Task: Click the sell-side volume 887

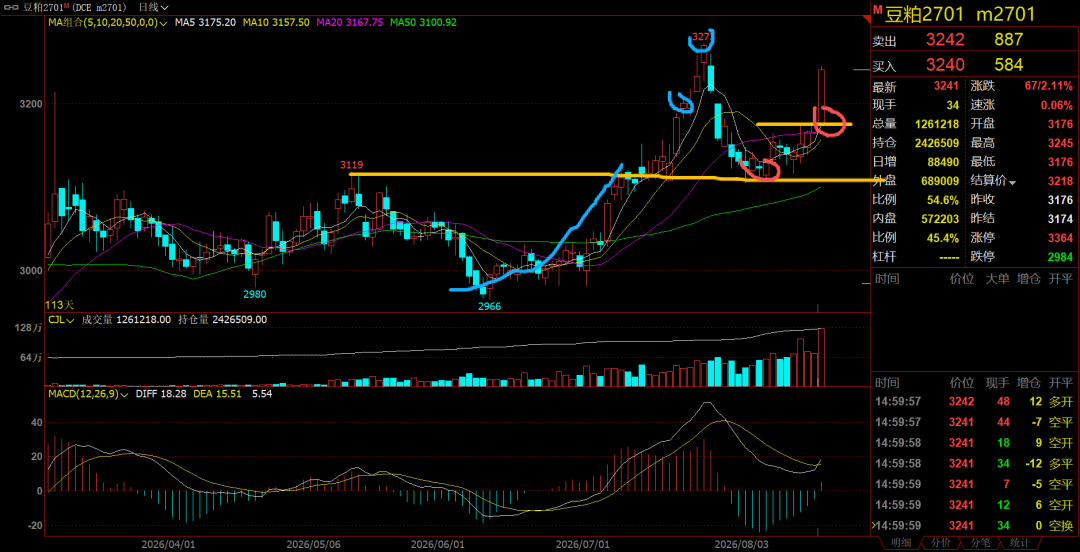Action: pyautogui.click(x=1008, y=40)
